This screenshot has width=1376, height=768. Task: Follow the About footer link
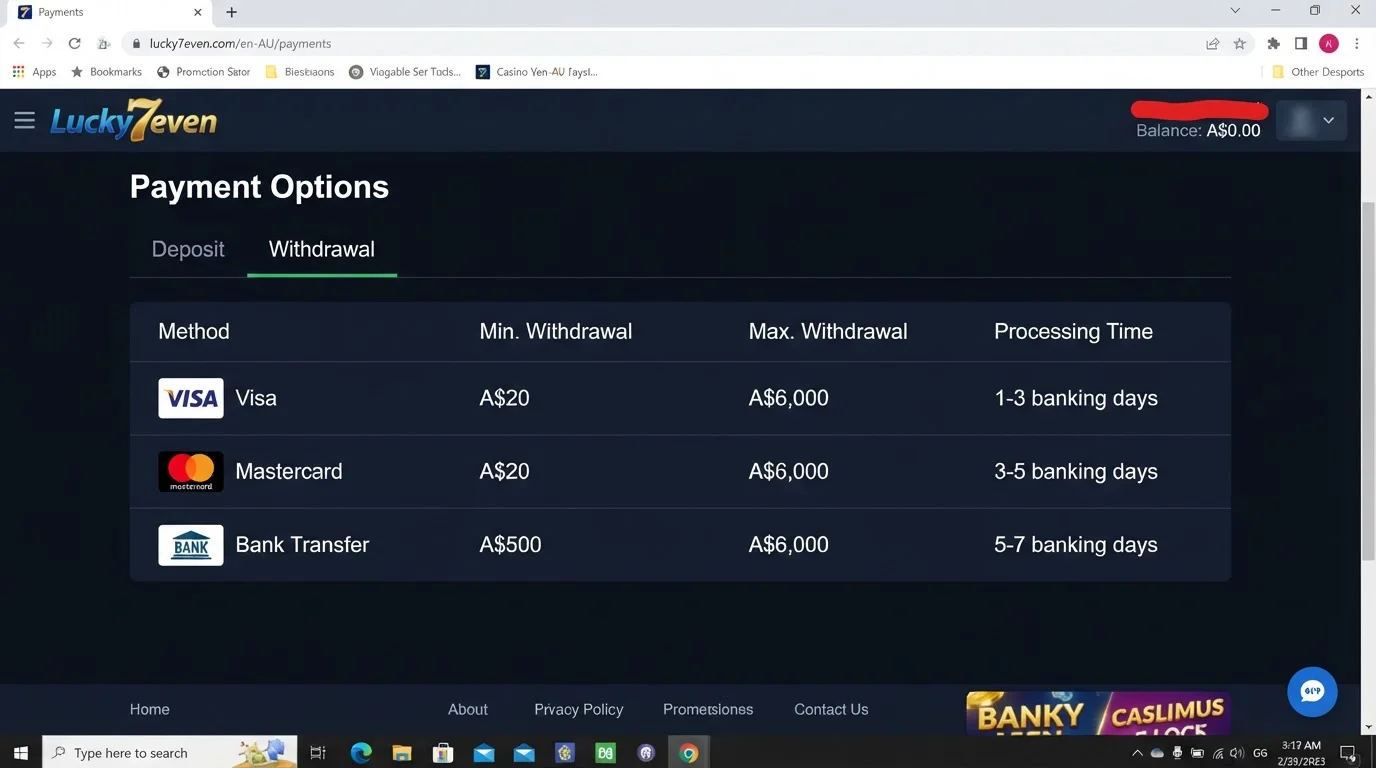click(468, 709)
